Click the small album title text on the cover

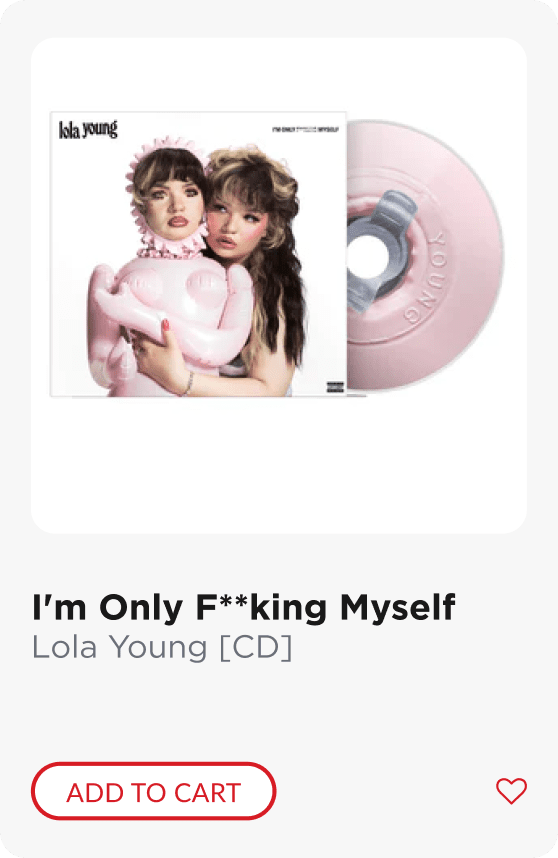[x=306, y=130]
